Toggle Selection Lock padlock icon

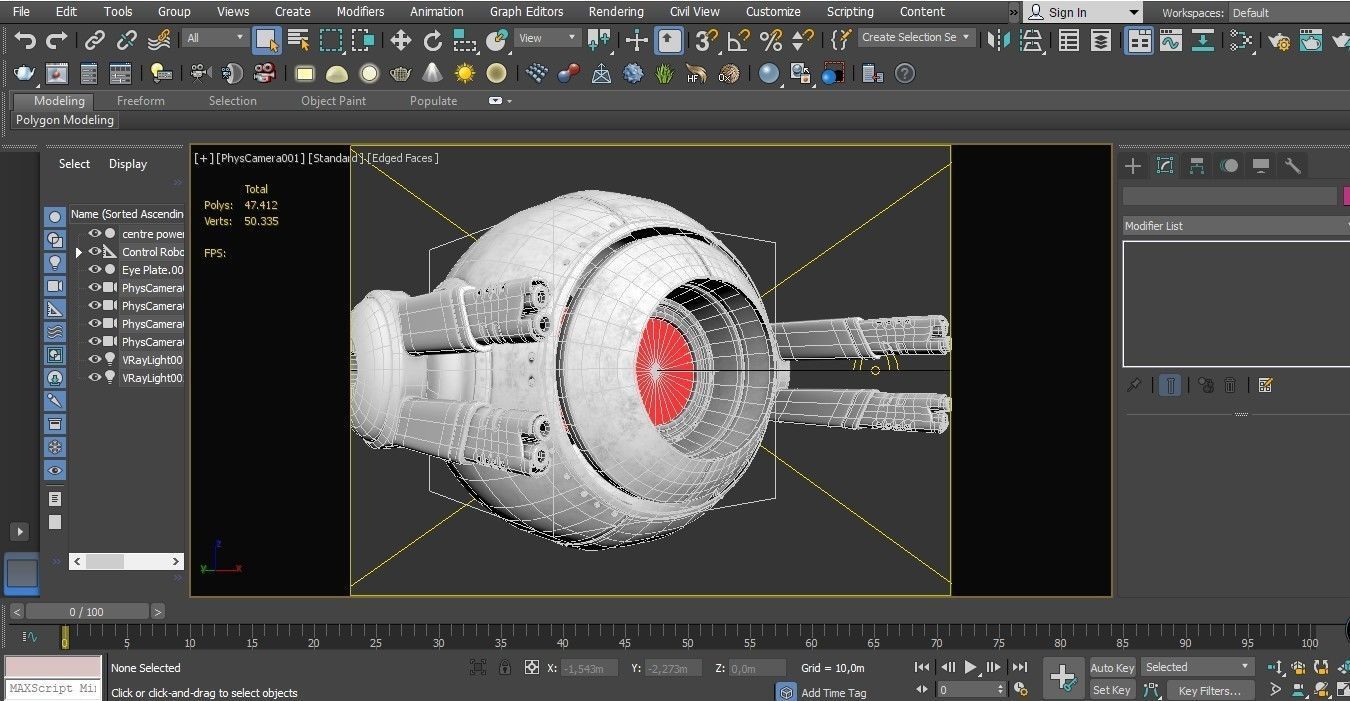505,667
